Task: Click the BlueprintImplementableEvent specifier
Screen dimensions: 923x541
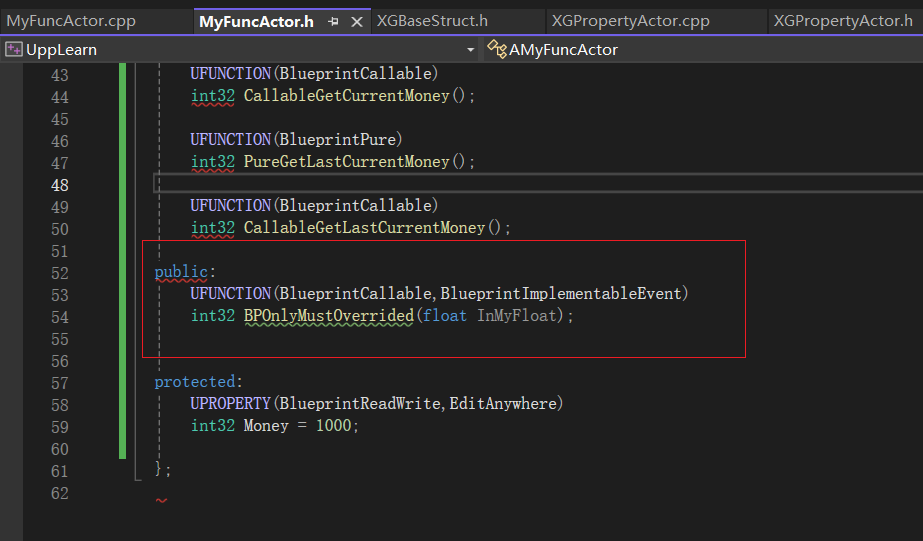Action: (x=560, y=293)
